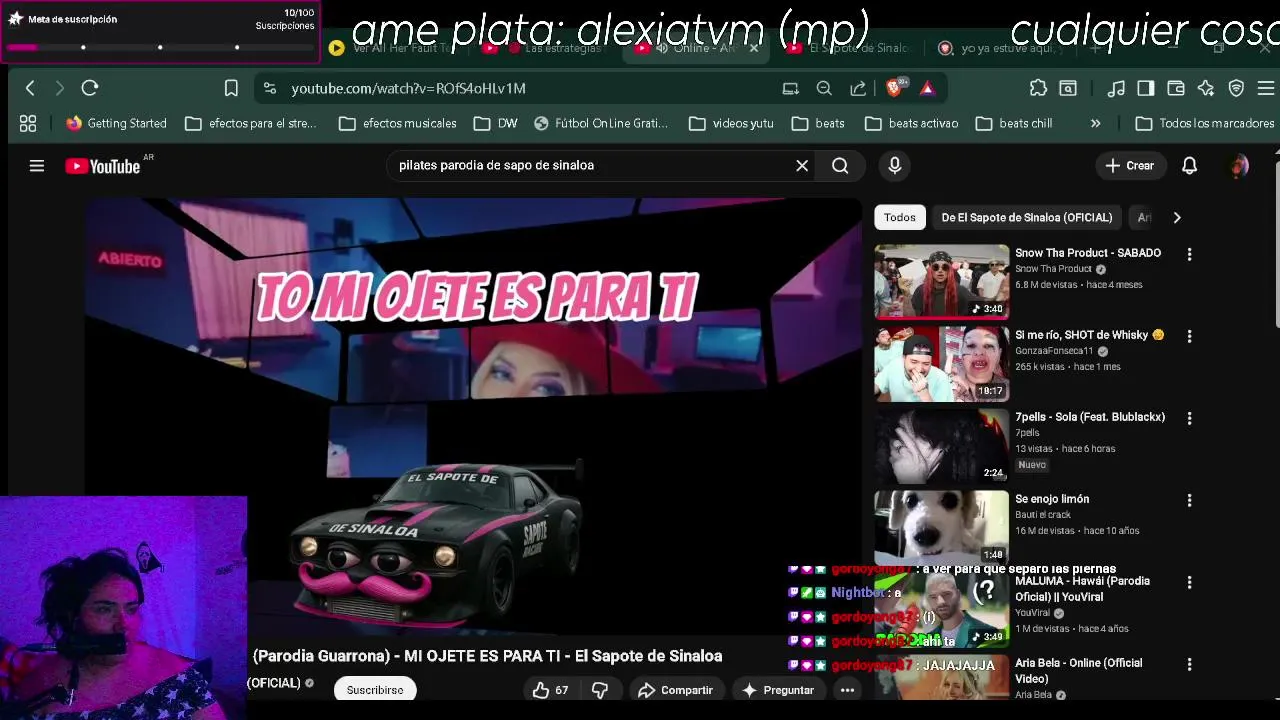This screenshot has height=720, width=1280.
Task: Start voice search with microphone
Action: (x=895, y=165)
